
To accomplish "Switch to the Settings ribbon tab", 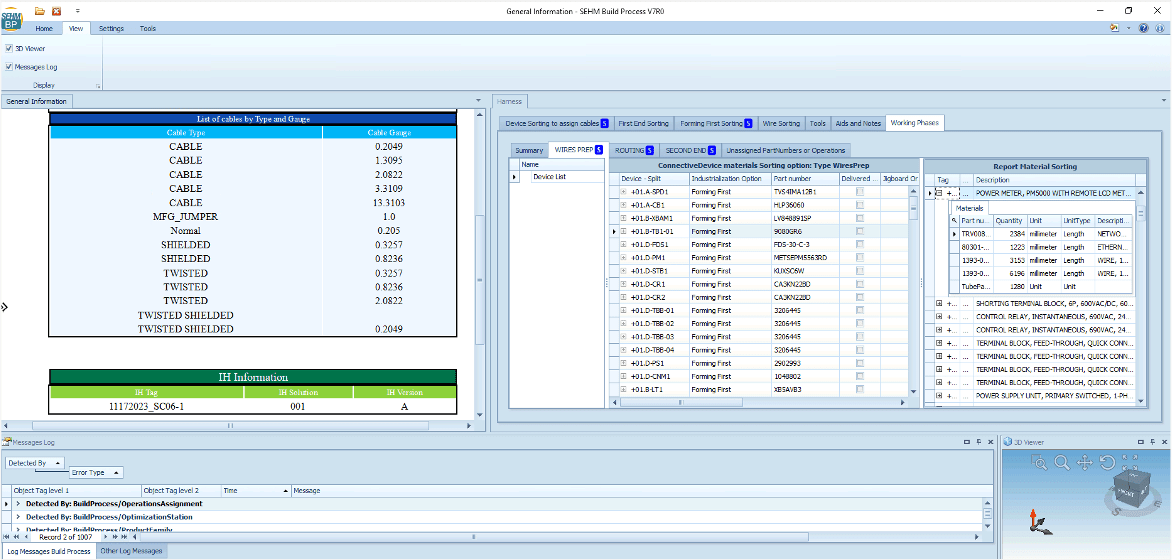I will 111,29.
